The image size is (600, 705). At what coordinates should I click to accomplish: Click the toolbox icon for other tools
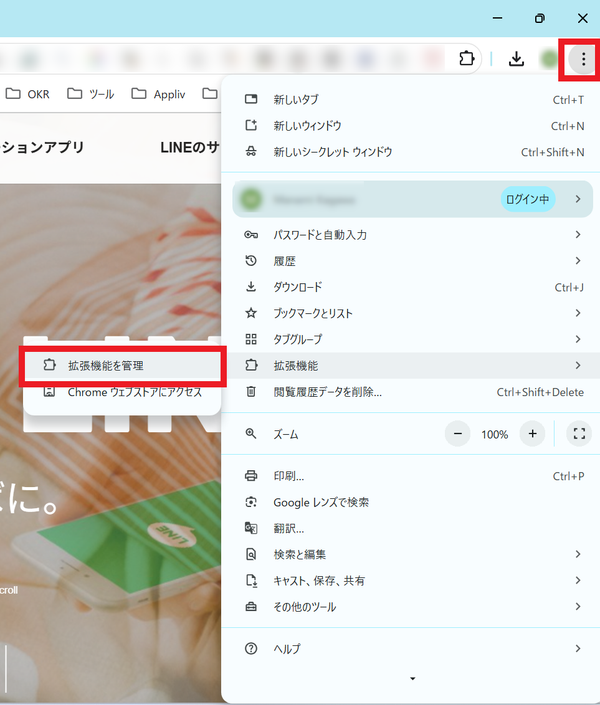click(251, 607)
